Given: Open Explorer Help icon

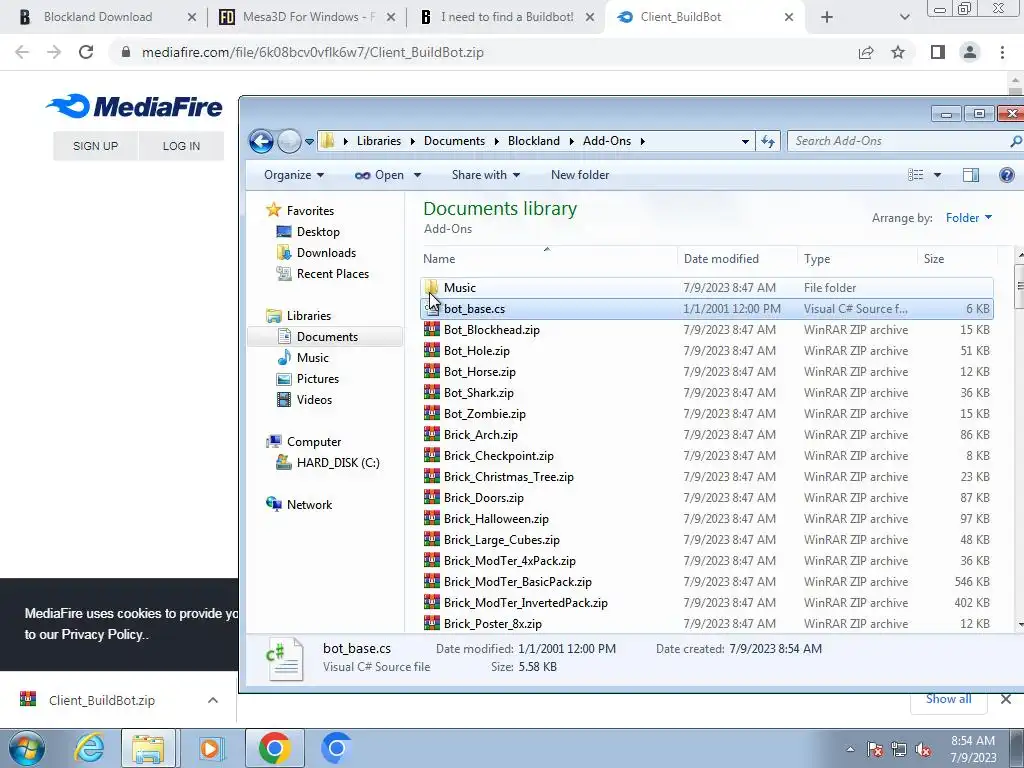Looking at the screenshot, I should pyautogui.click(x=1006, y=175).
